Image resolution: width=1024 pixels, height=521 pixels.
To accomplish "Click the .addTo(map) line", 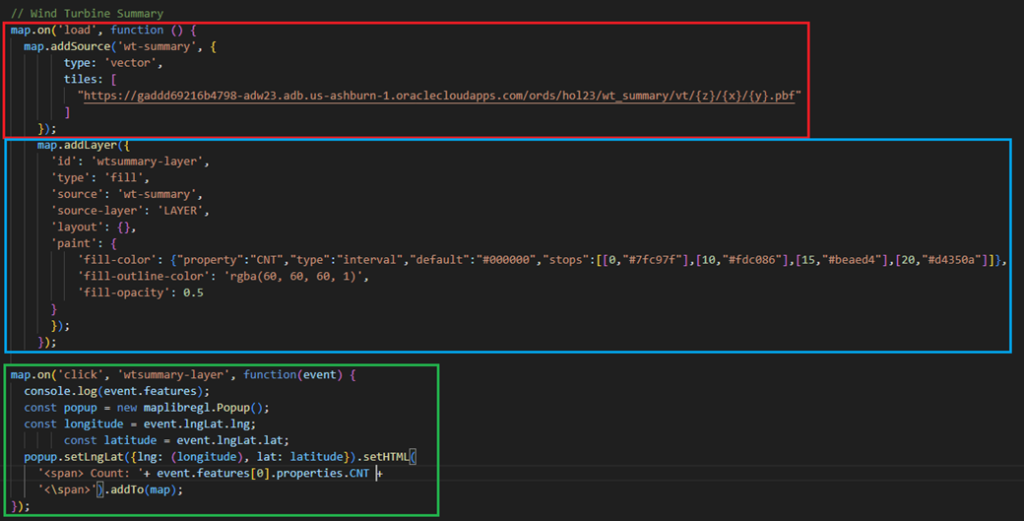I will pos(110,490).
